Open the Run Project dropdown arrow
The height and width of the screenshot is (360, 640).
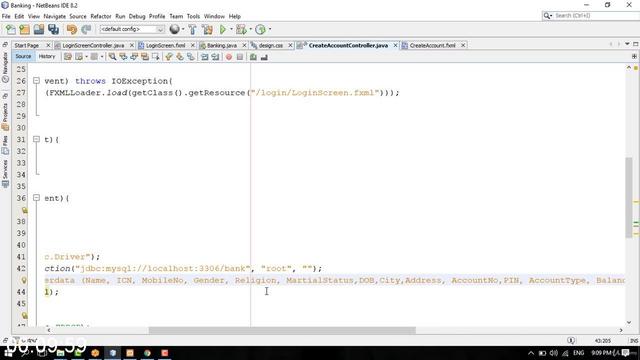pos(231,29)
